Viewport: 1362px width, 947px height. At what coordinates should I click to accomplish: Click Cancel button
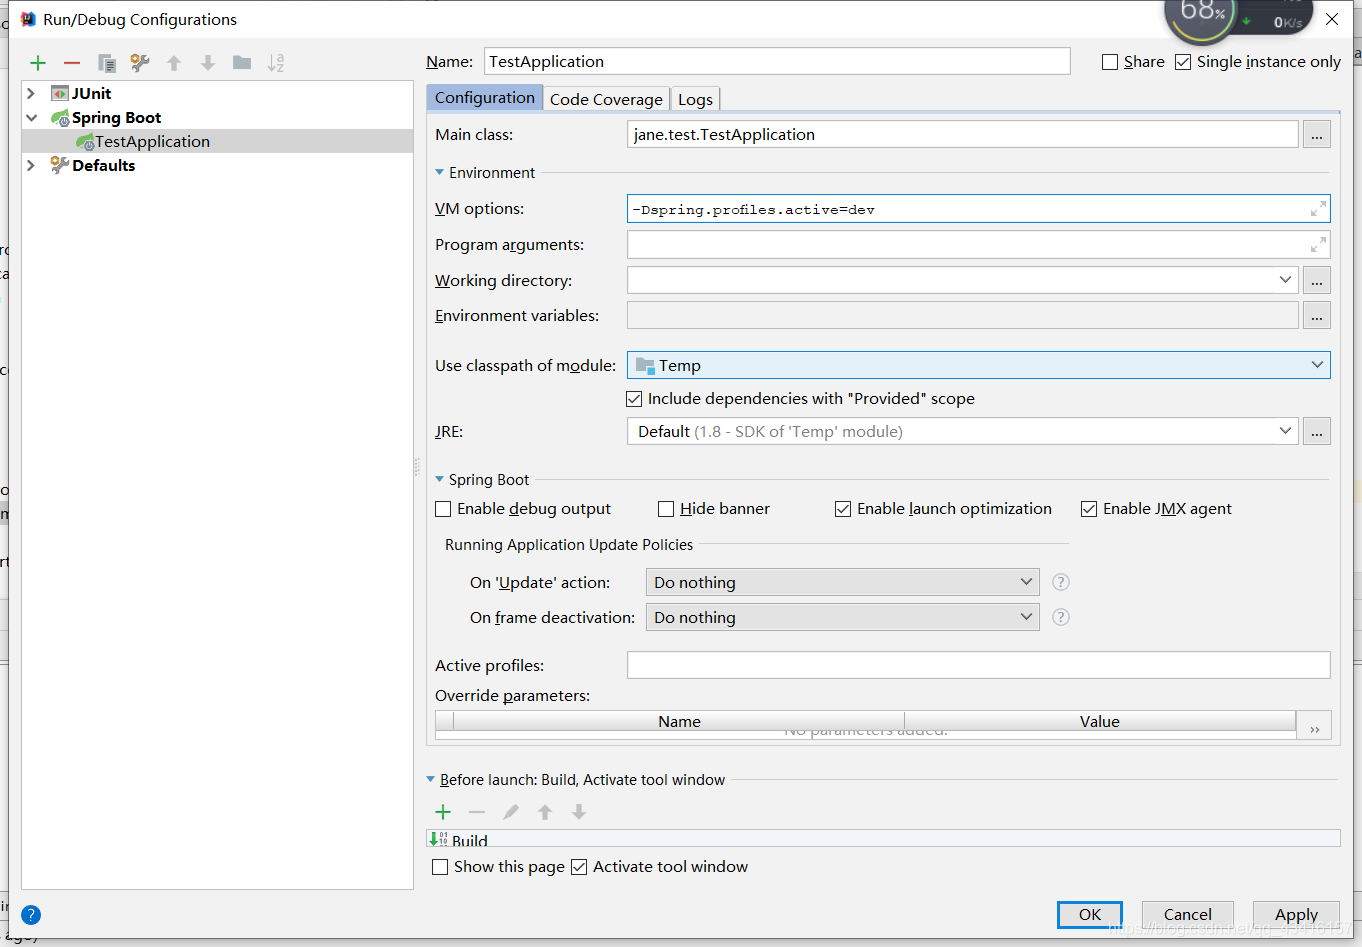tap(1188, 914)
